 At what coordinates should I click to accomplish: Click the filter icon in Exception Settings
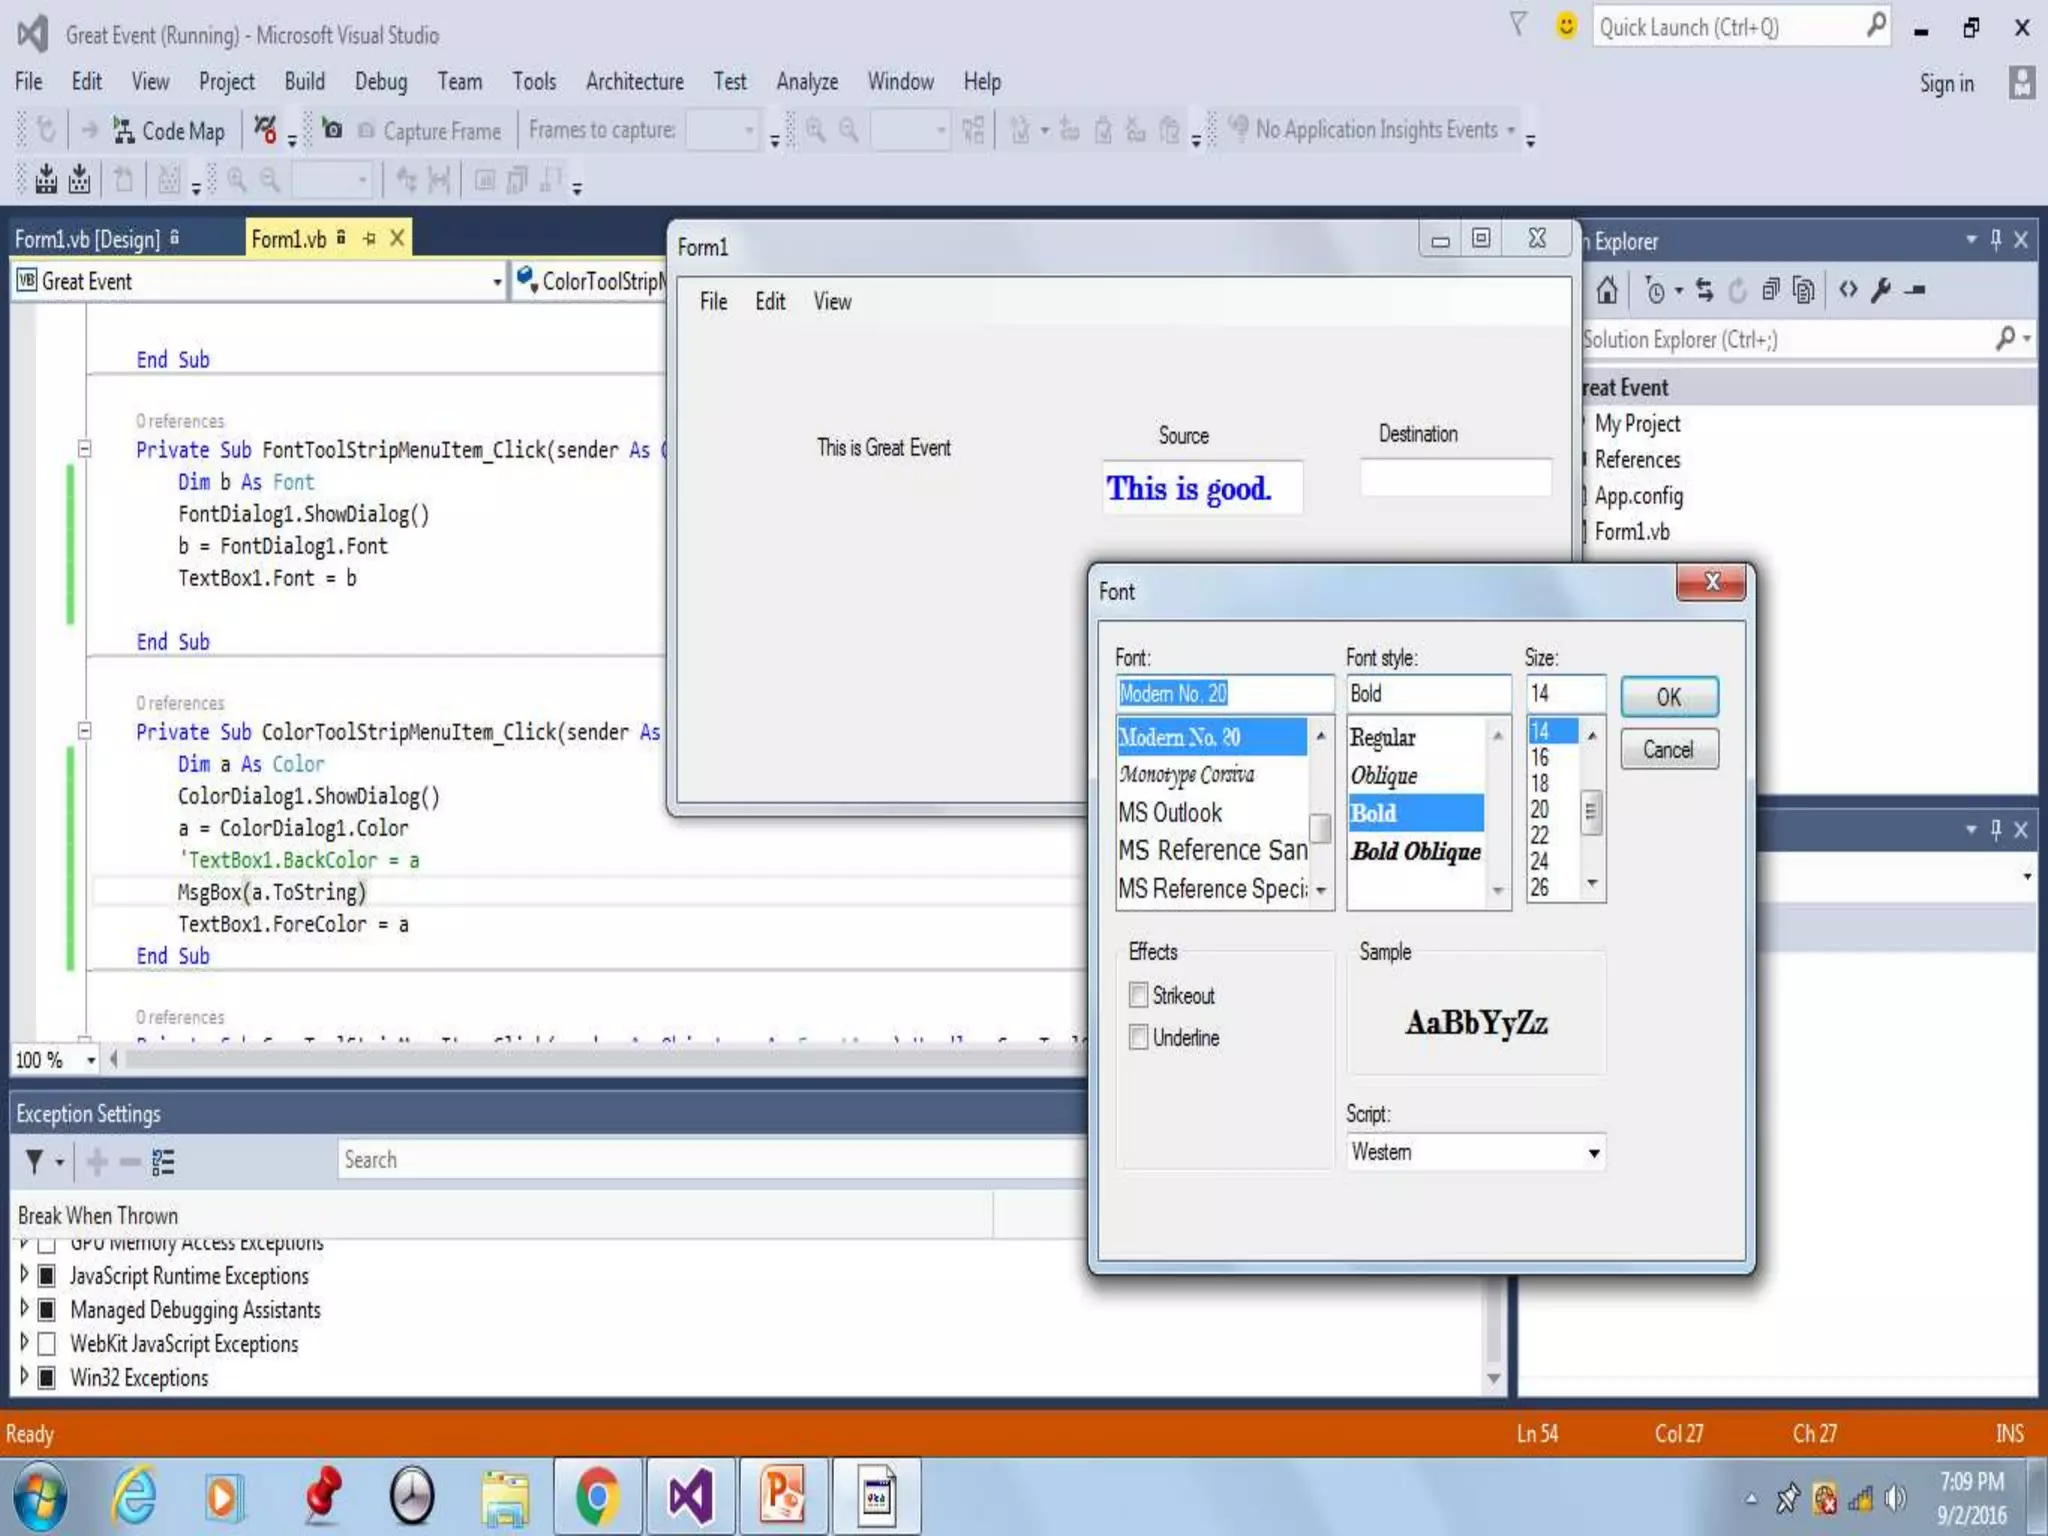(35, 1162)
